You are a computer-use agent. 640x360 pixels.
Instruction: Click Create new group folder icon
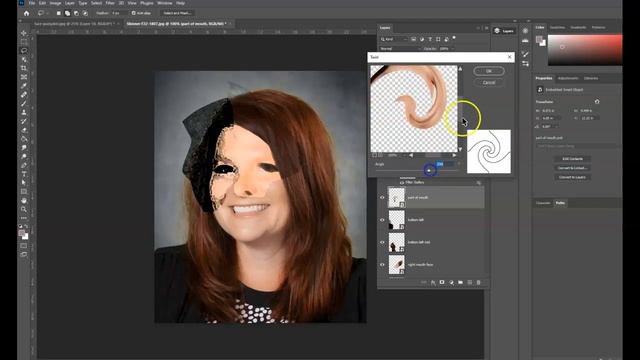tap(460, 282)
